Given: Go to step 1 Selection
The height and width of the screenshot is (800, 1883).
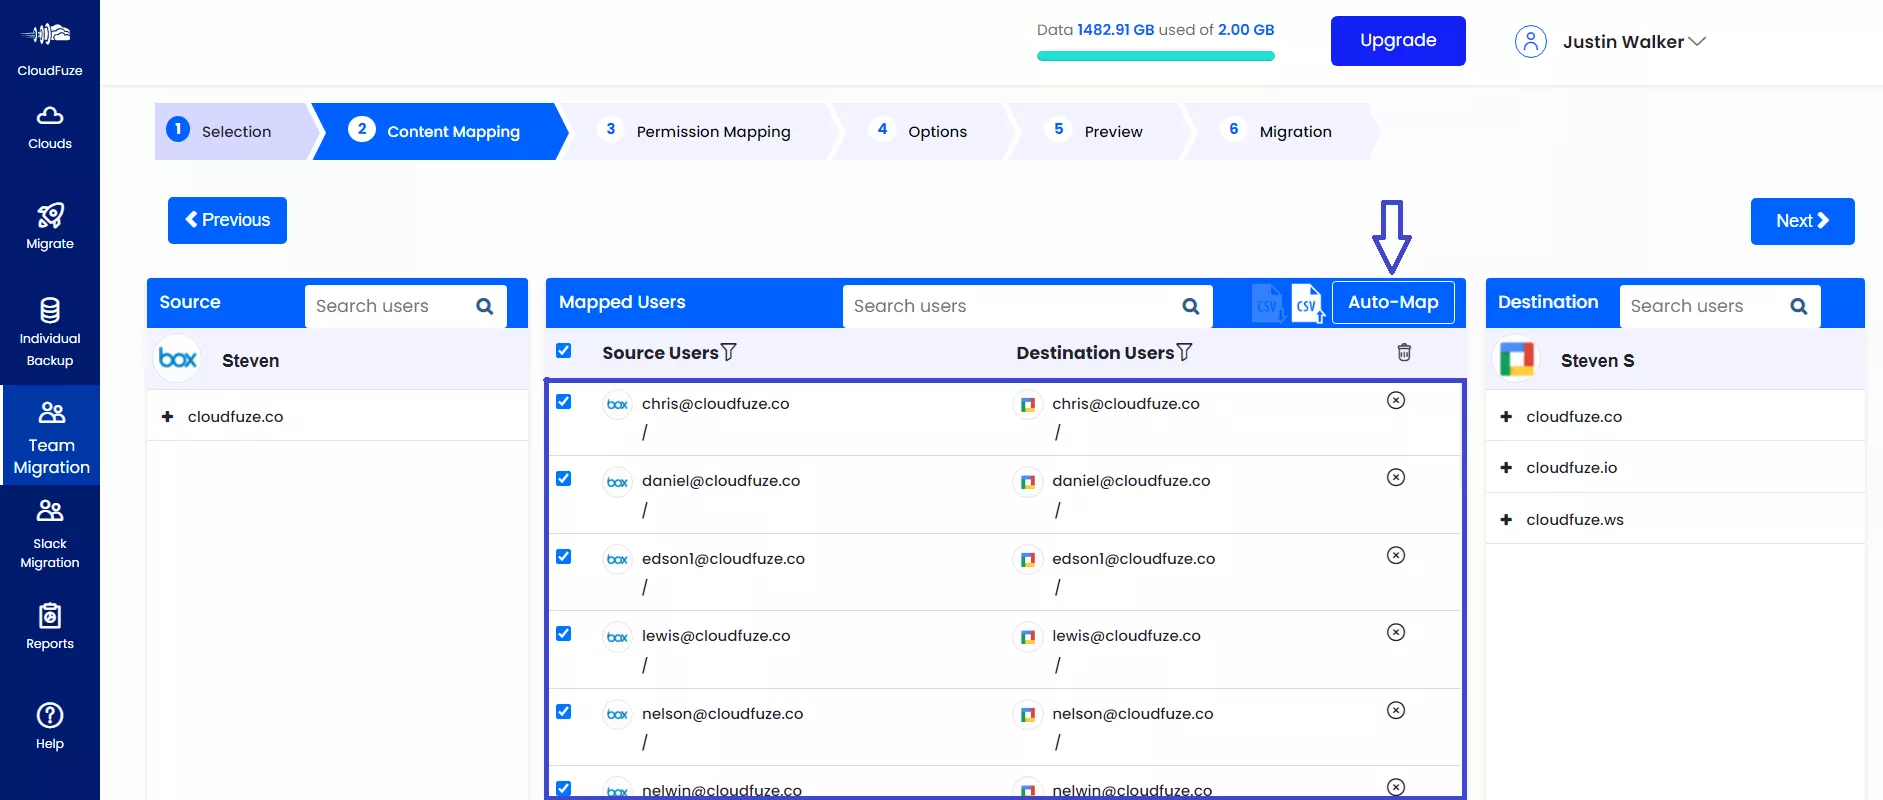Looking at the screenshot, I should pos(233,131).
